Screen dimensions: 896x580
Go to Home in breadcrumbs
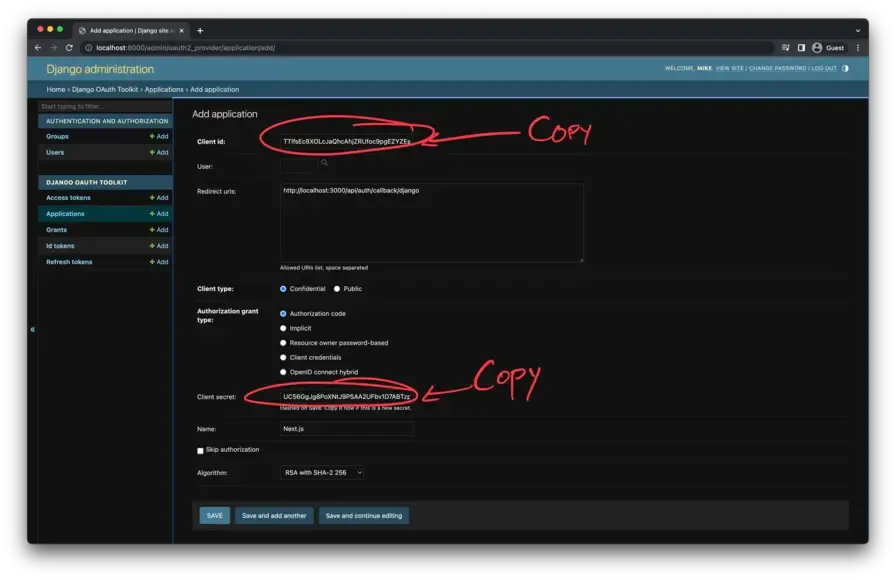pyautogui.click(x=55, y=90)
